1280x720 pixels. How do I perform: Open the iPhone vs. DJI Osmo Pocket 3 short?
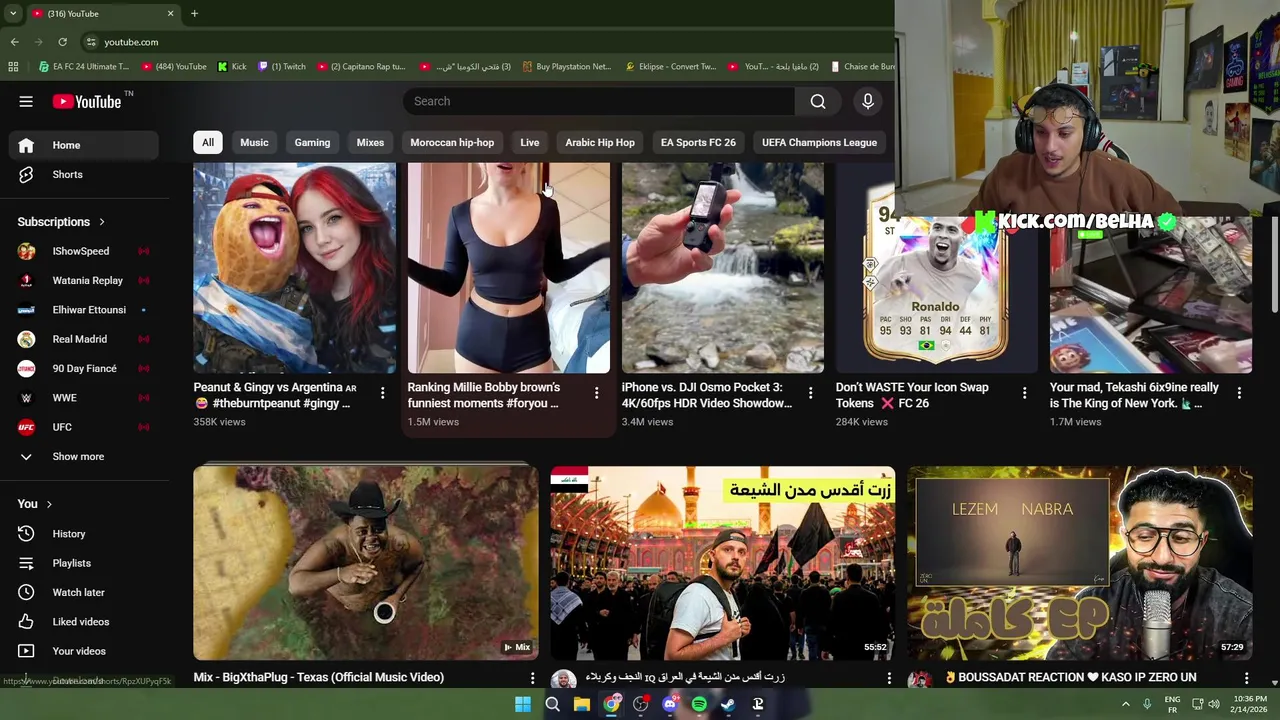pyautogui.click(x=723, y=268)
